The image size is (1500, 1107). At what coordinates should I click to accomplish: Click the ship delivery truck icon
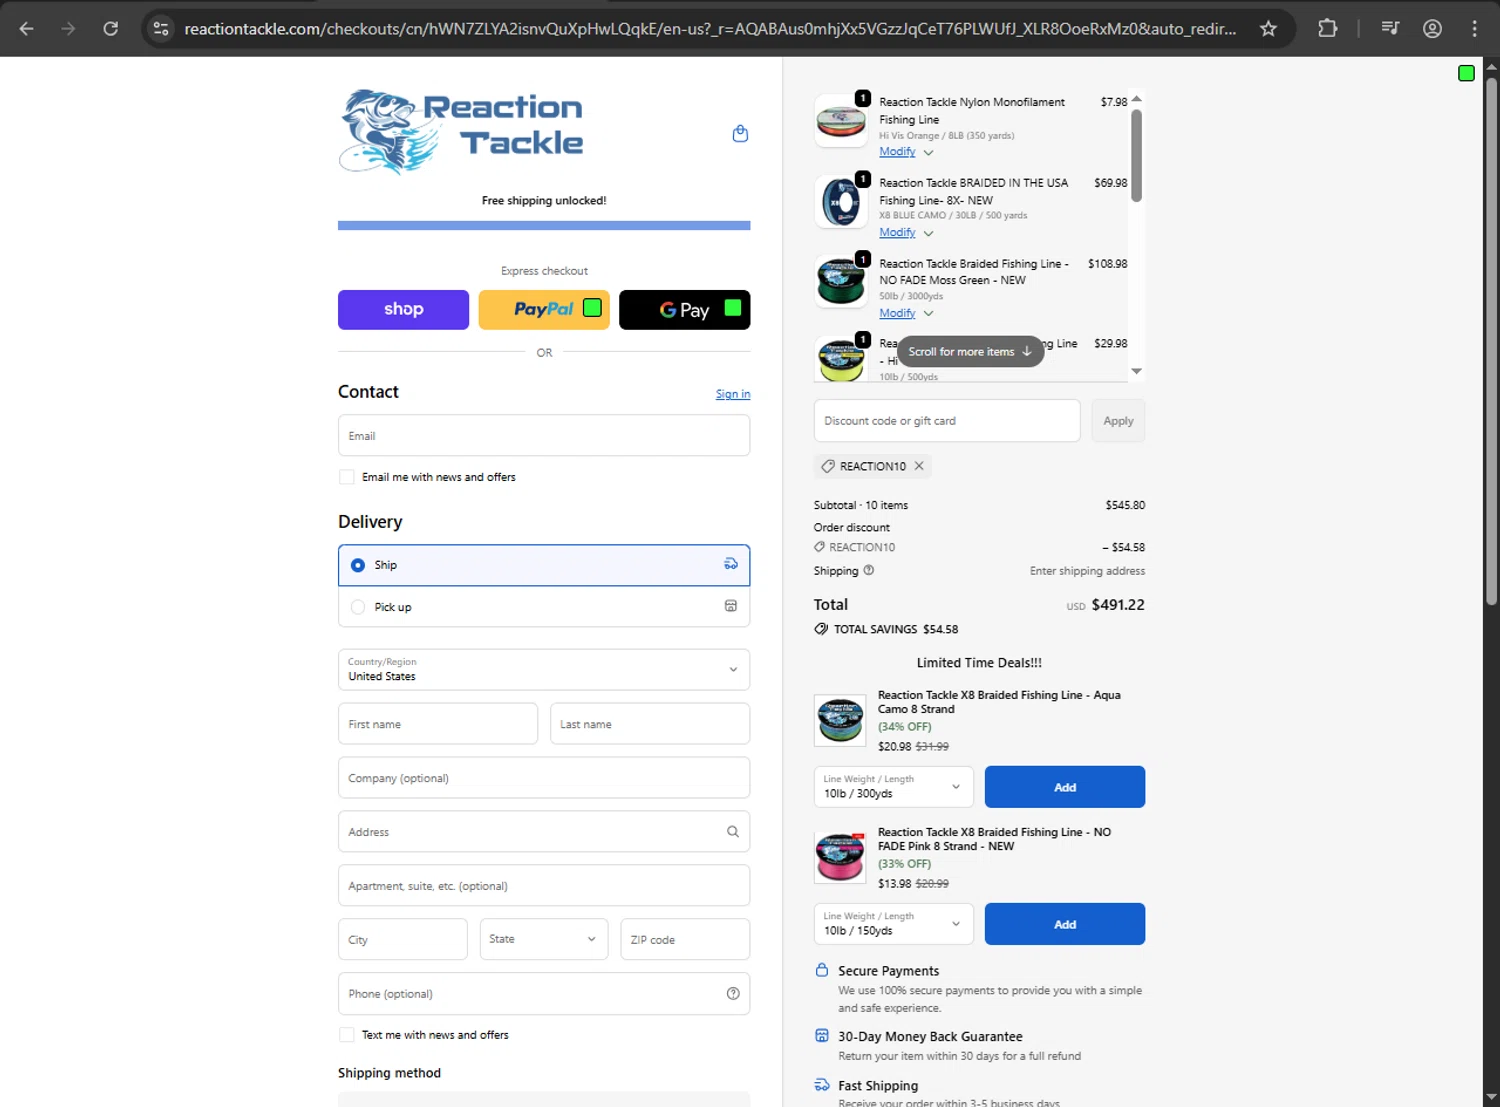(x=731, y=564)
